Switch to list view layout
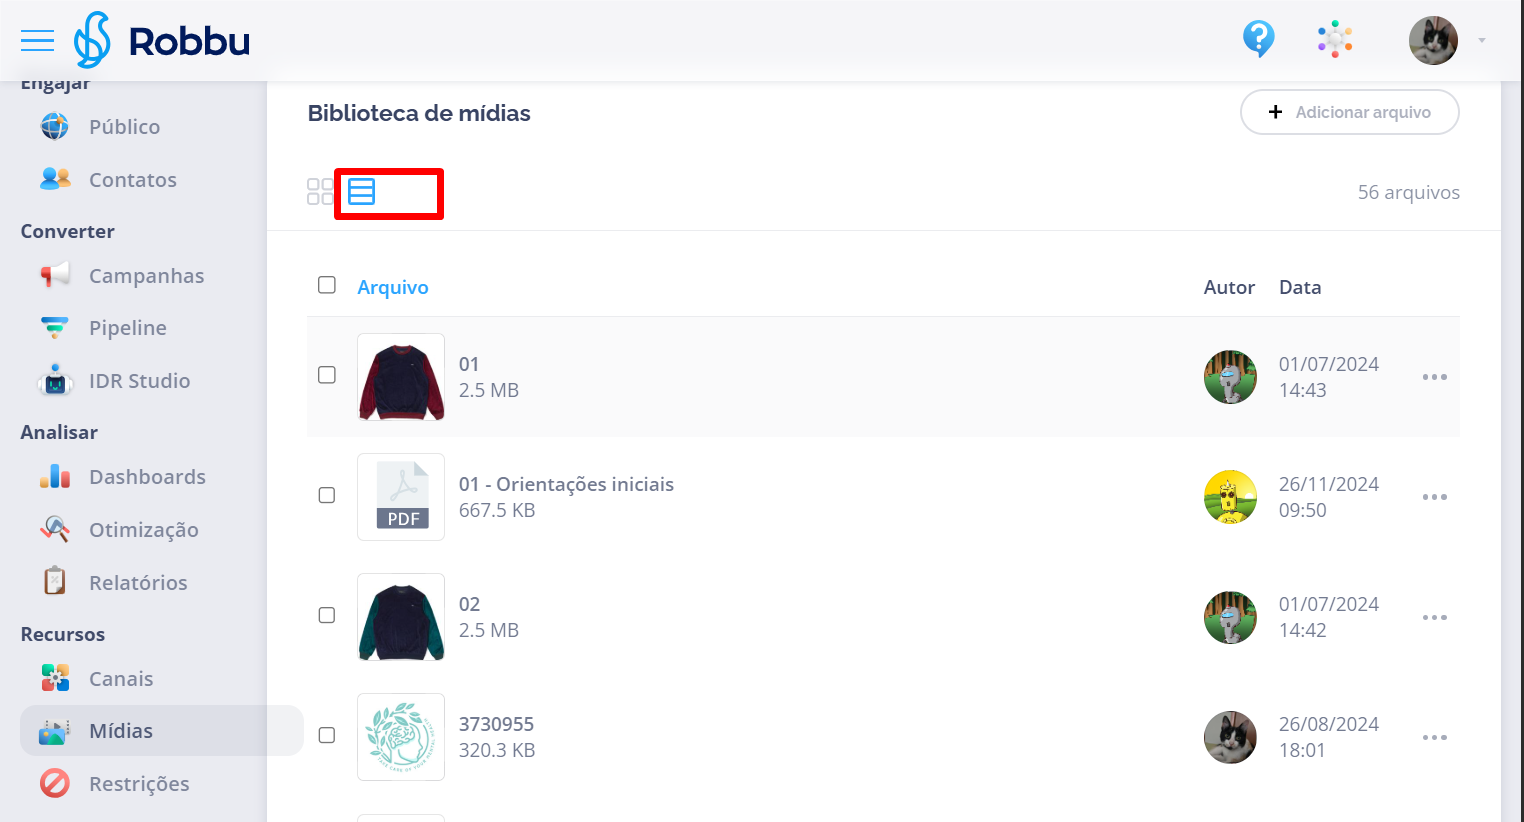 (x=361, y=192)
